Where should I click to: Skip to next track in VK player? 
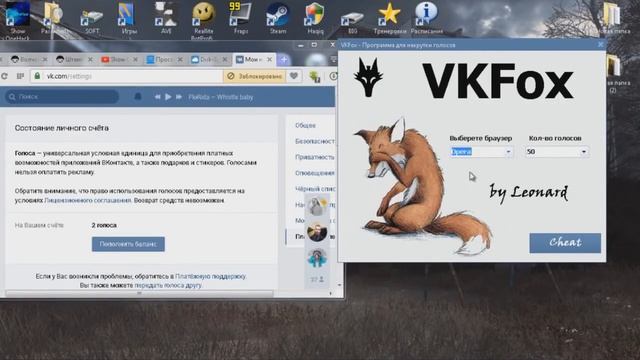tap(179, 97)
